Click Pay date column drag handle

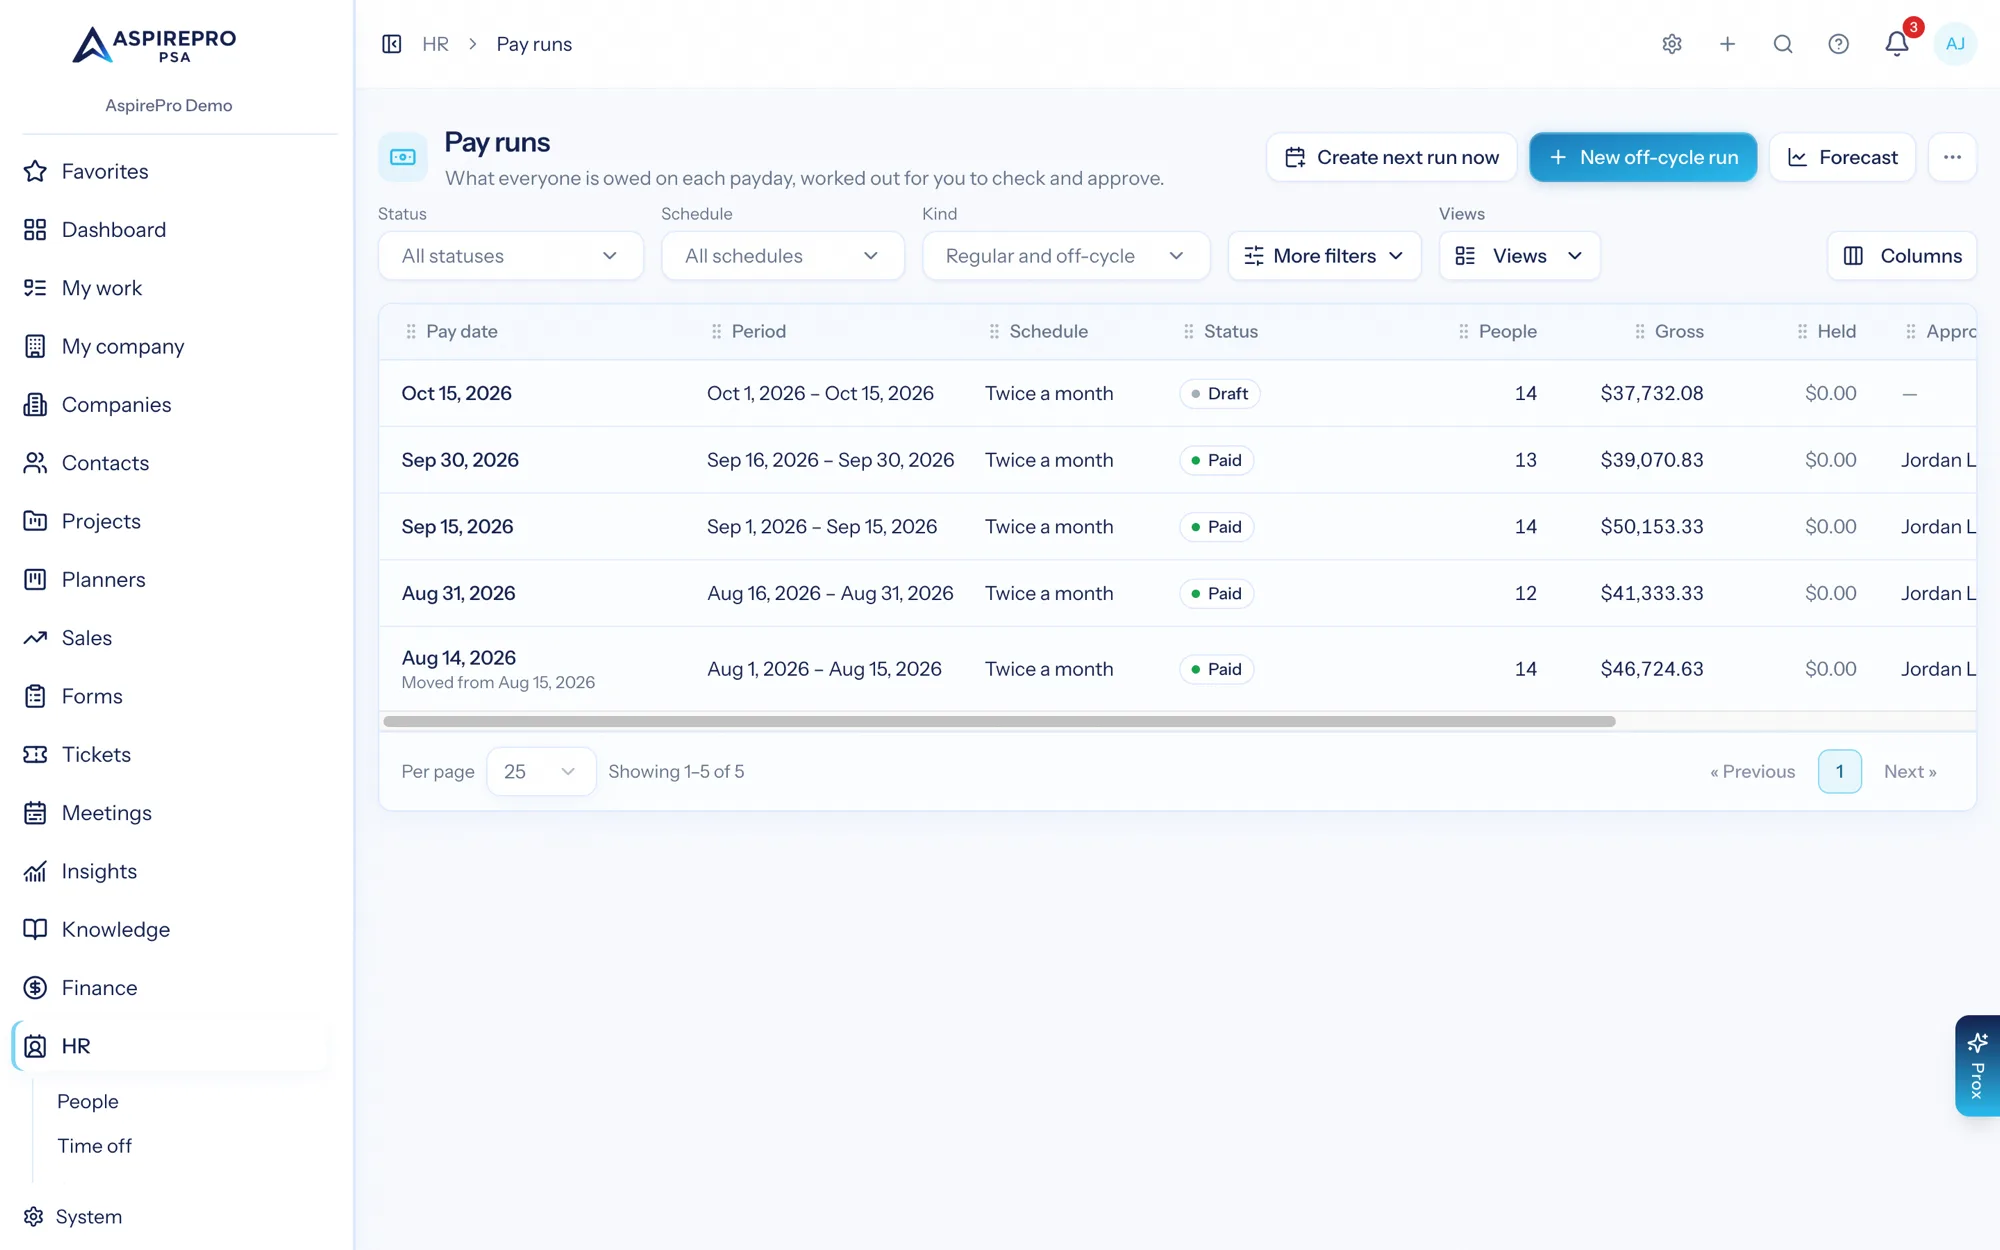(411, 331)
